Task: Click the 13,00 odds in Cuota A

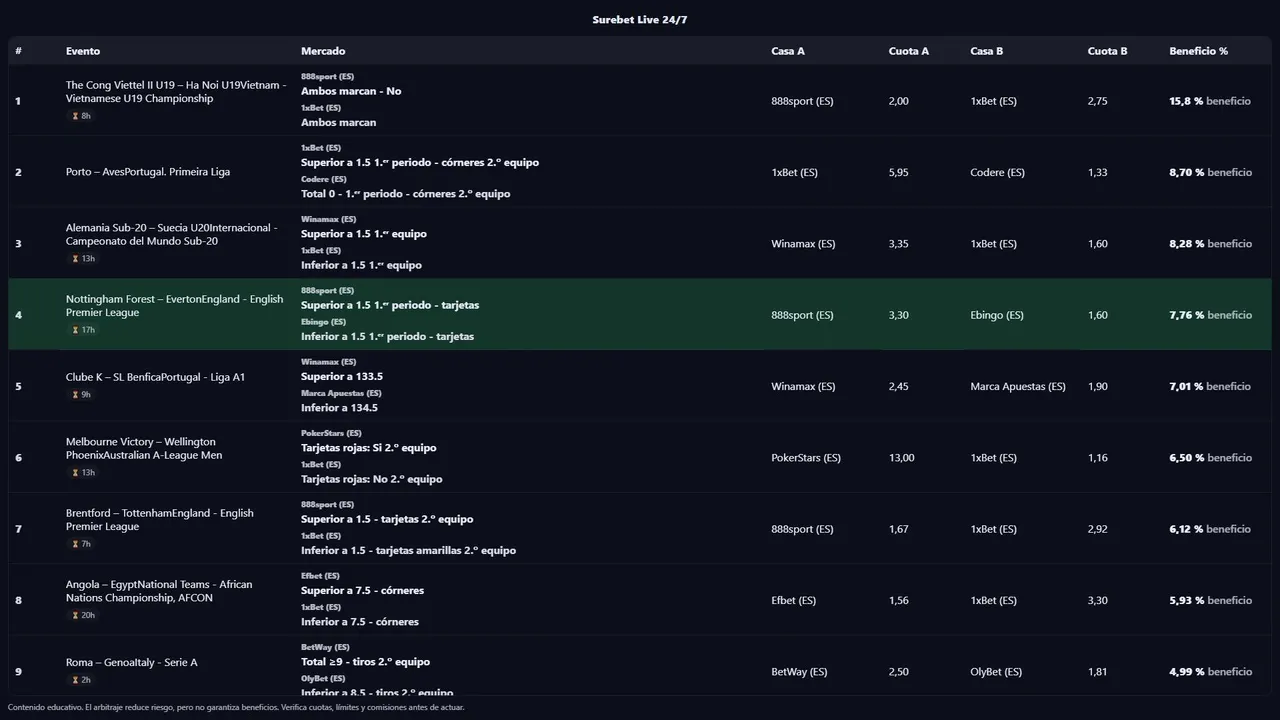Action: click(901, 458)
